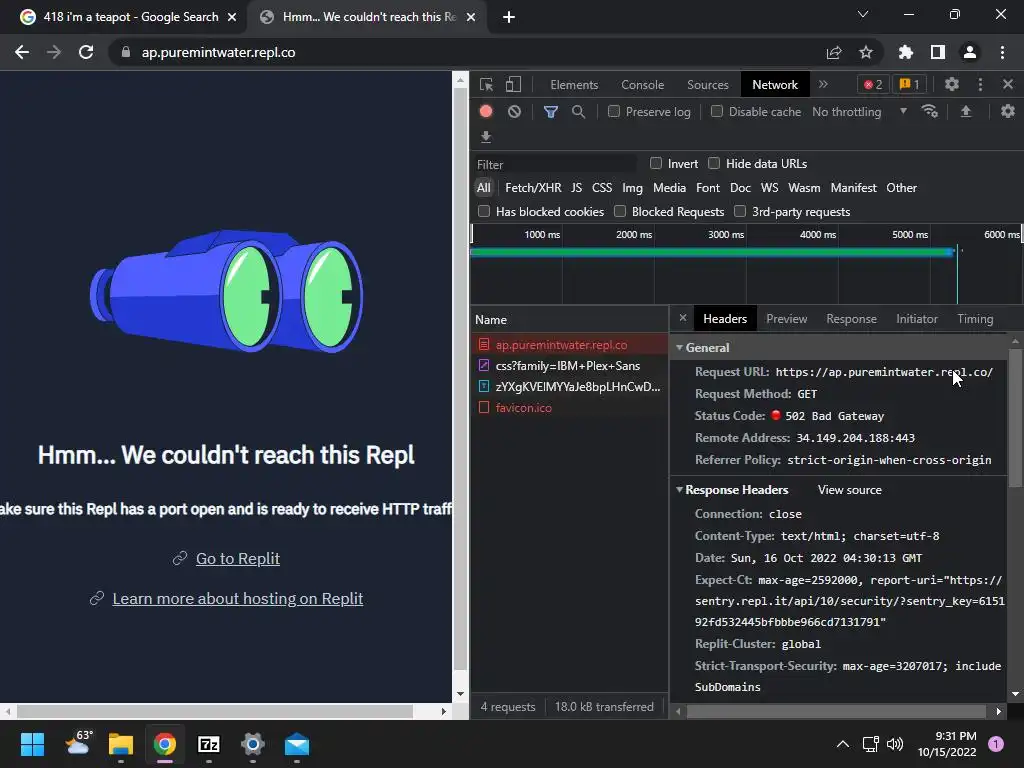Click View source for response headers

(x=850, y=490)
